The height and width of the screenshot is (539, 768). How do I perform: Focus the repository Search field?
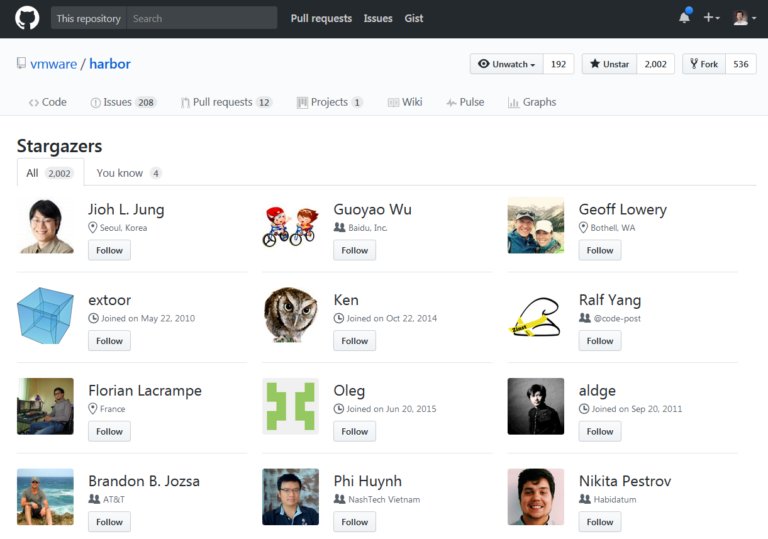(201, 19)
